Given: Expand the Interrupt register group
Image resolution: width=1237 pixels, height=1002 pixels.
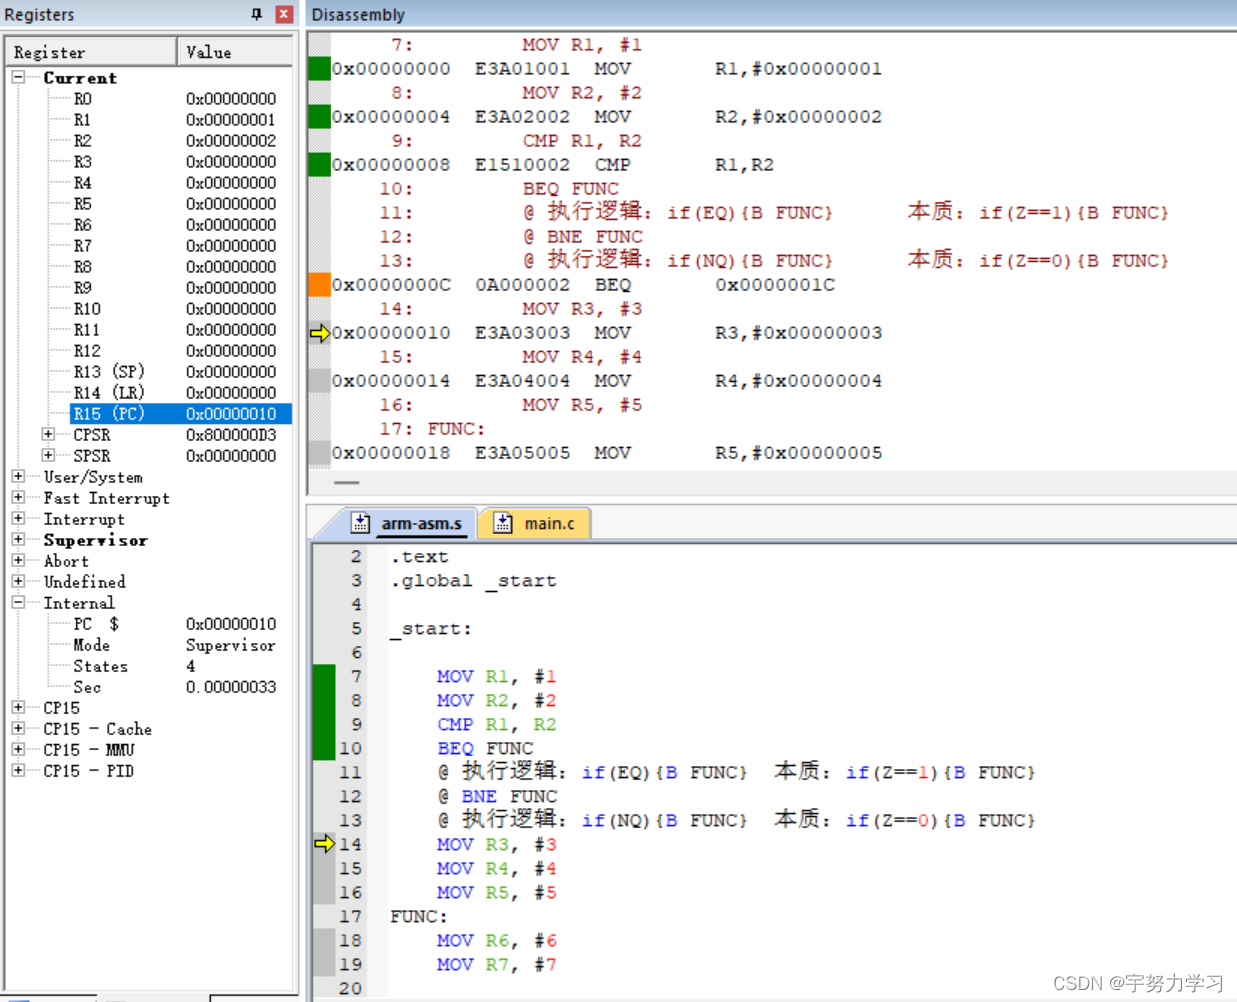Looking at the screenshot, I should (18, 518).
